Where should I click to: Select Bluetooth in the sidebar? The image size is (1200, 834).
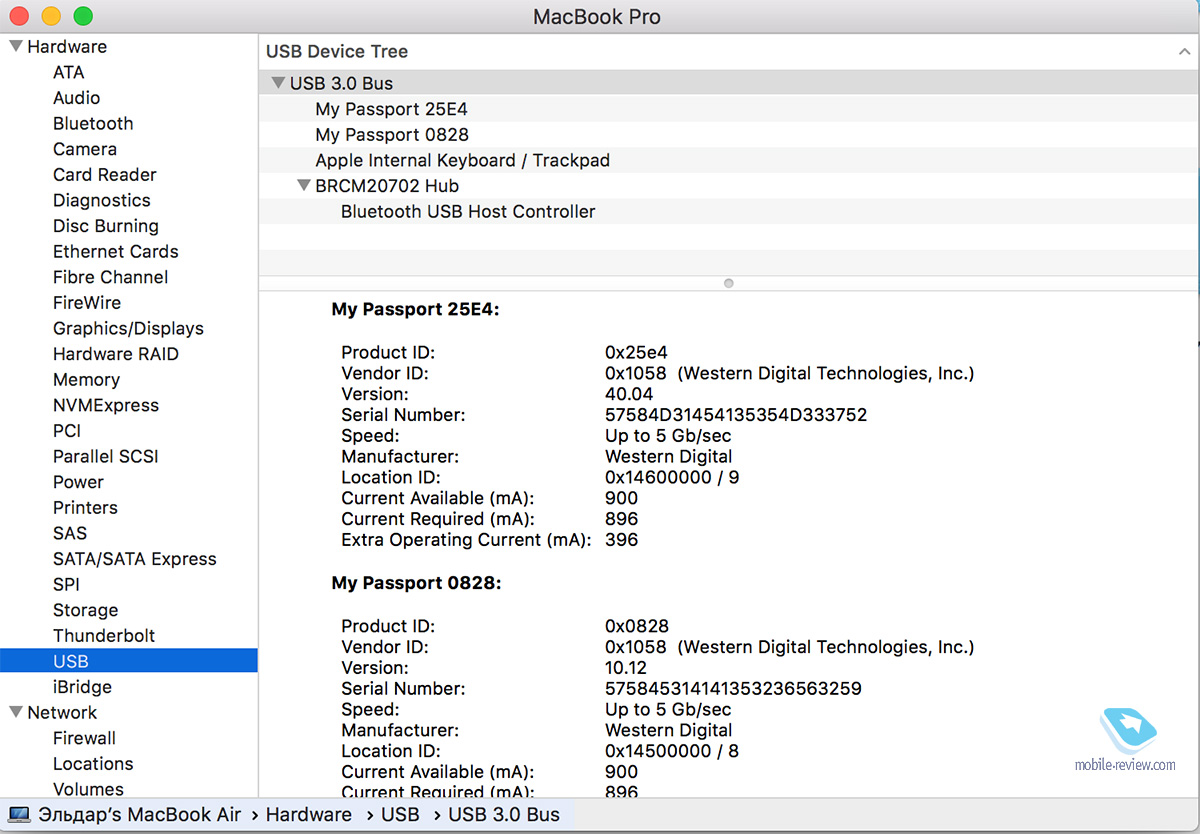click(93, 123)
